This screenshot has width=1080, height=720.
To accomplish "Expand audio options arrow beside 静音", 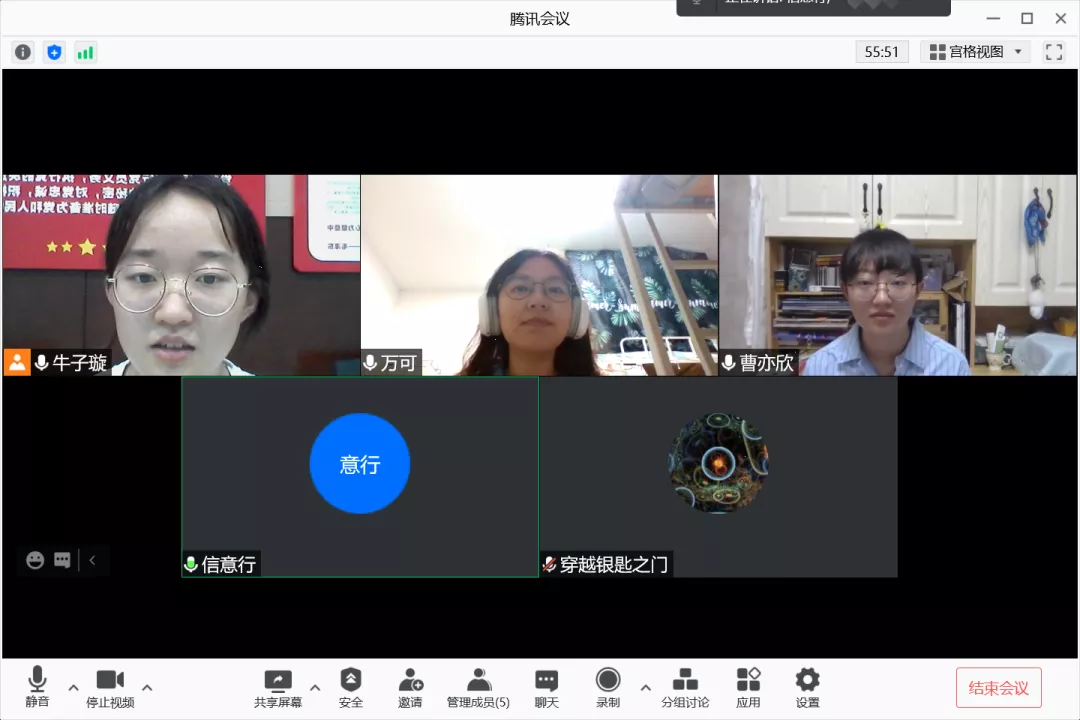I will click(73, 687).
